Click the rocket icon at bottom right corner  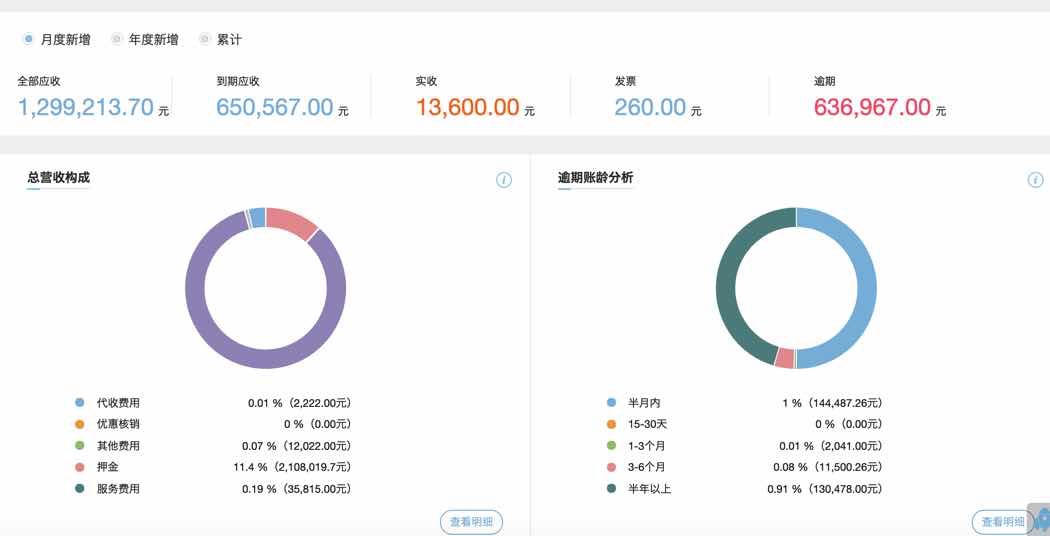(x=1040, y=519)
